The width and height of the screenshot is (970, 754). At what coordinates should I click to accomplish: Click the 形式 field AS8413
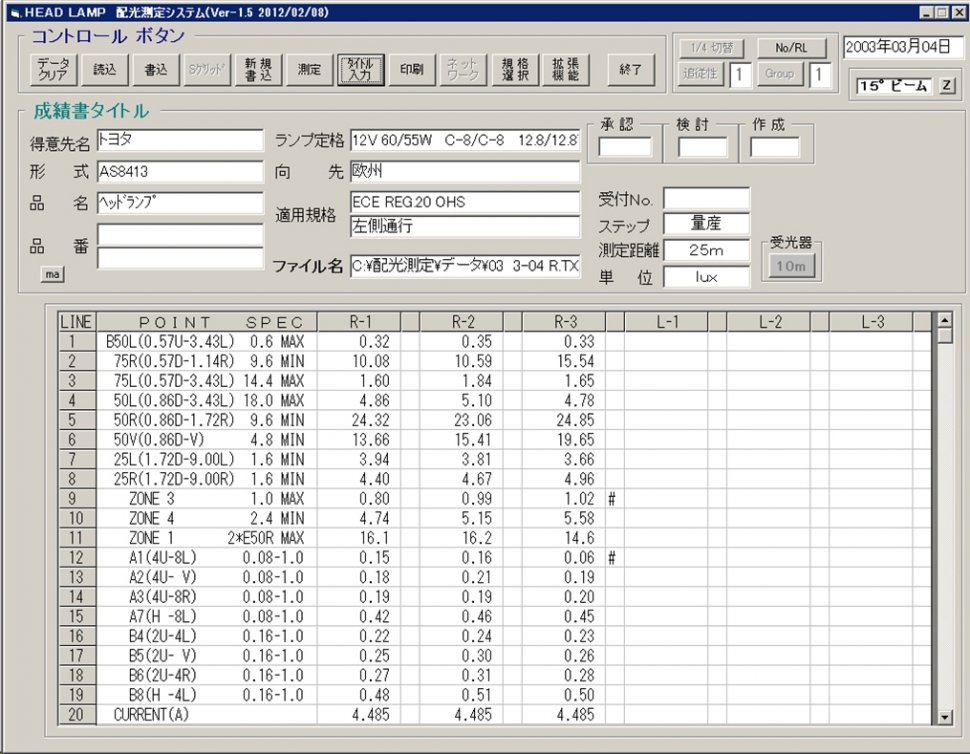180,171
